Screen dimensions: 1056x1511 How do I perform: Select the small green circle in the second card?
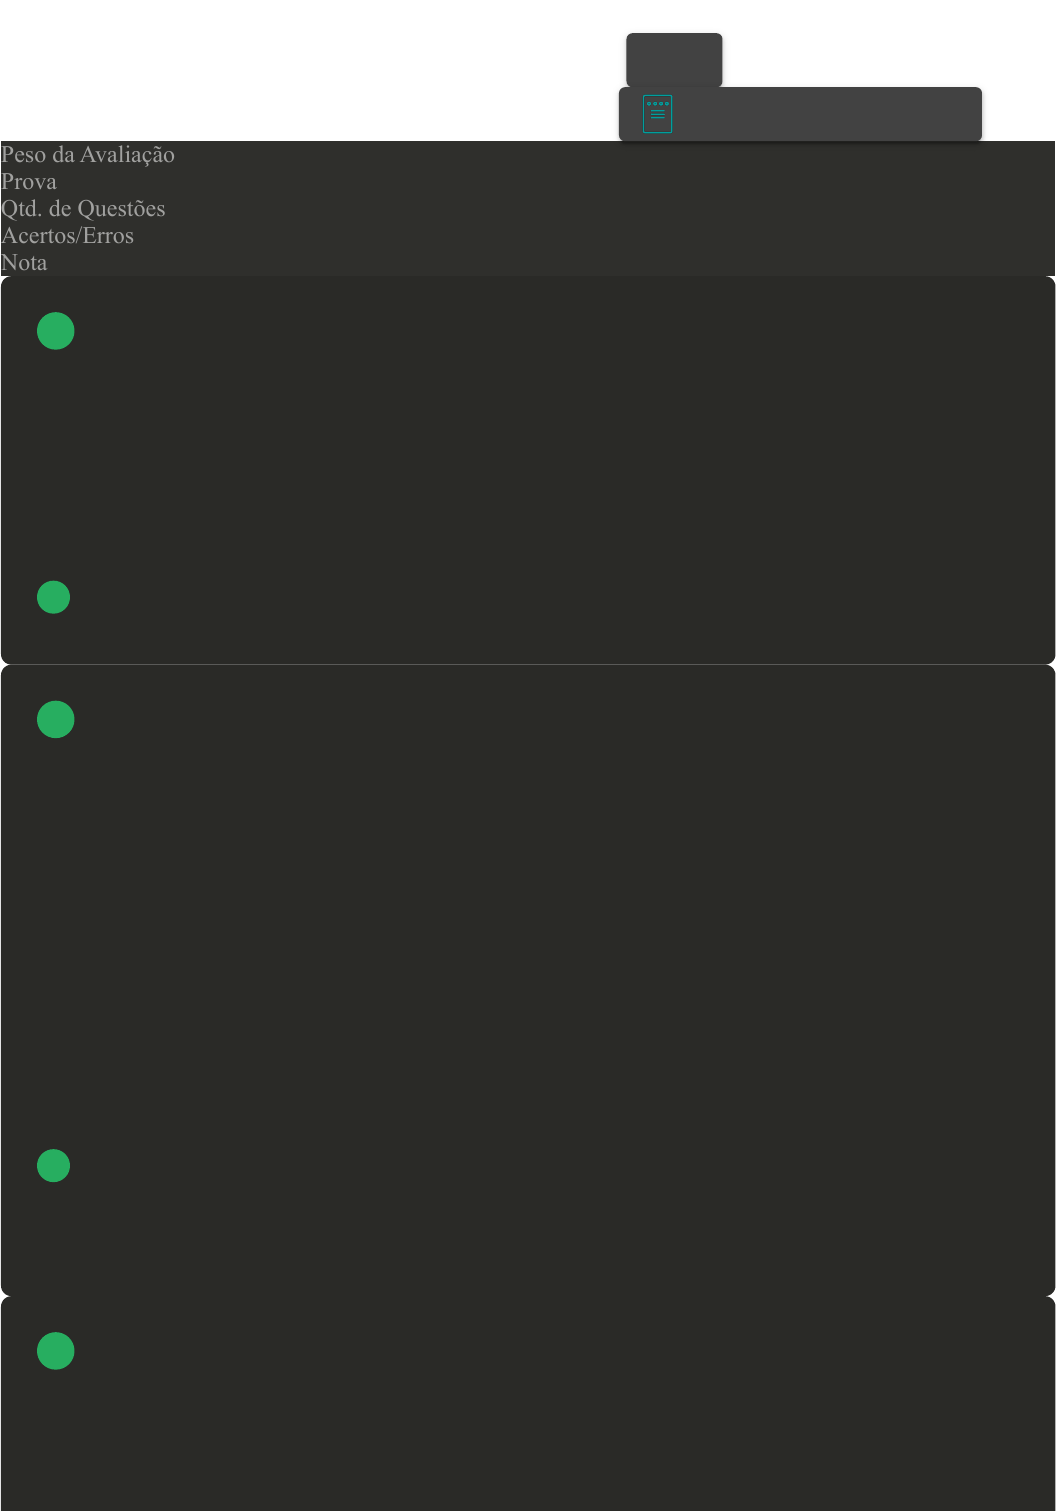pos(54,1166)
